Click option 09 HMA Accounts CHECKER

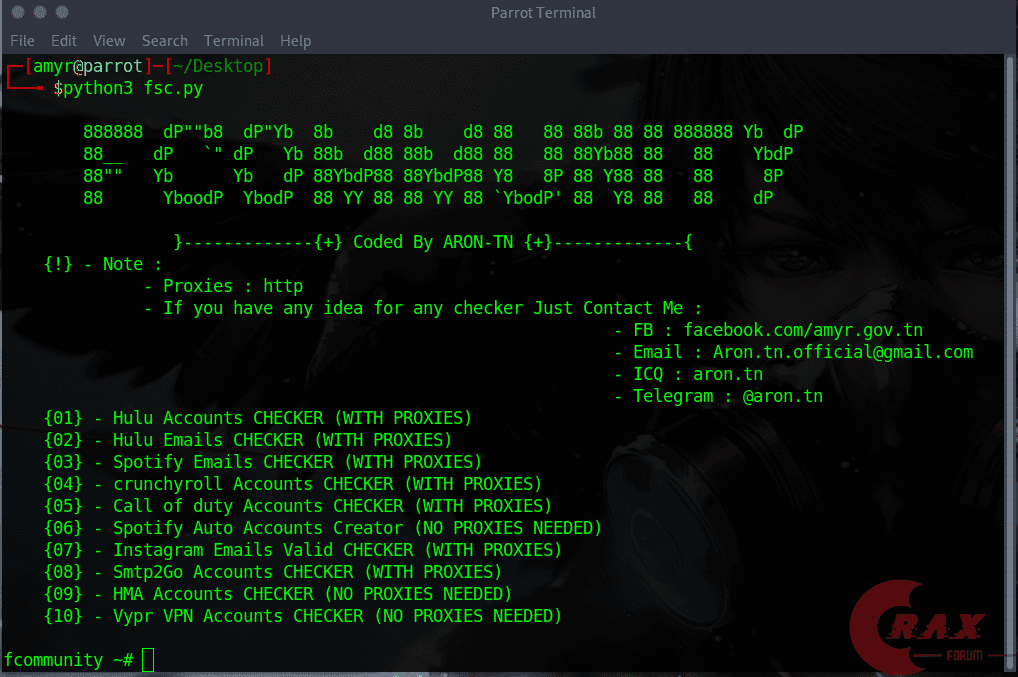tap(278, 595)
